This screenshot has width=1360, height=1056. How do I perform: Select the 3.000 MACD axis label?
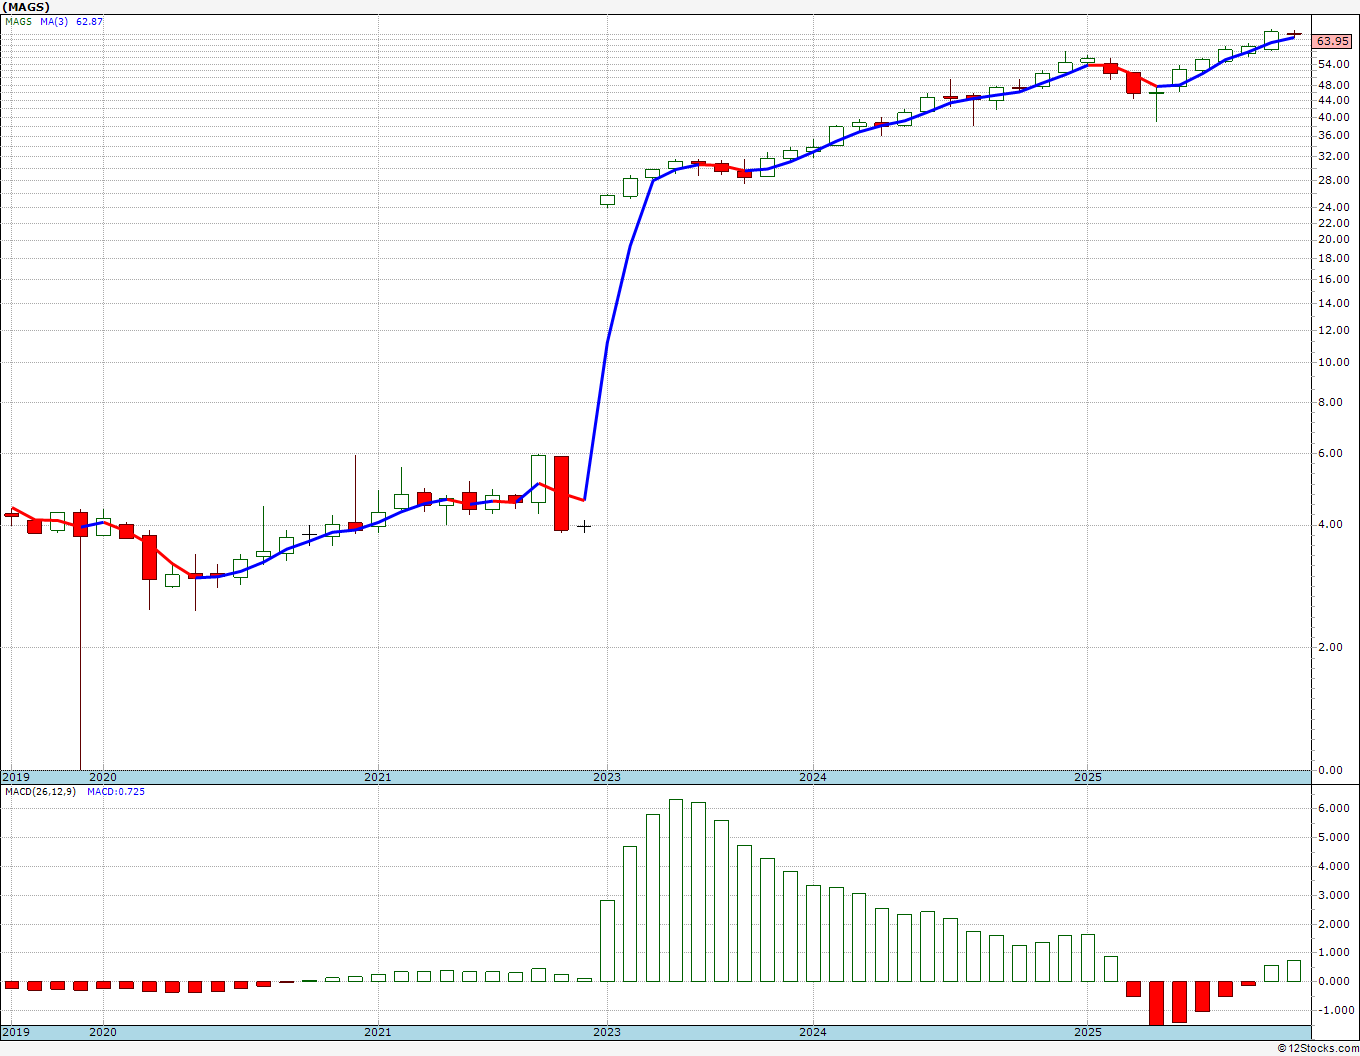pyautogui.click(x=1336, y=895)
